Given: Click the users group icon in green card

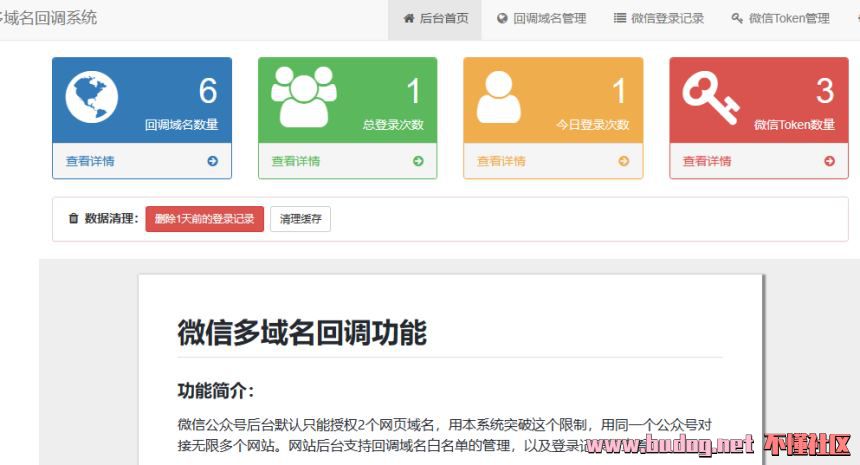Looking at the screenshot, I should coord(303,97).
